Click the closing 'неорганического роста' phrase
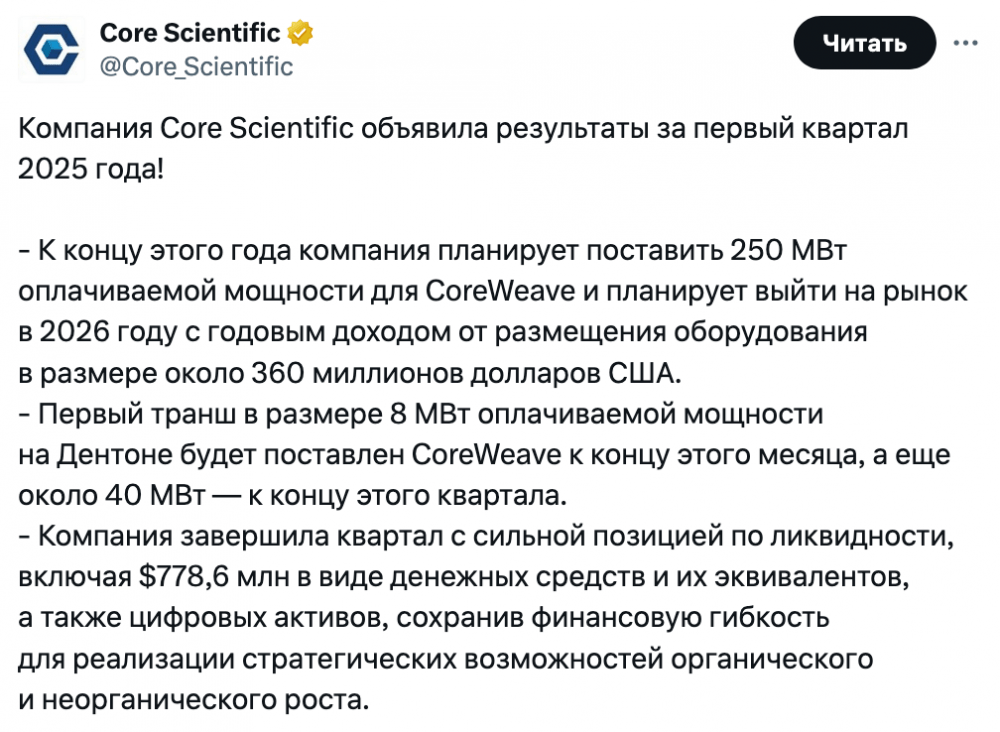 [x=203, y=700]
